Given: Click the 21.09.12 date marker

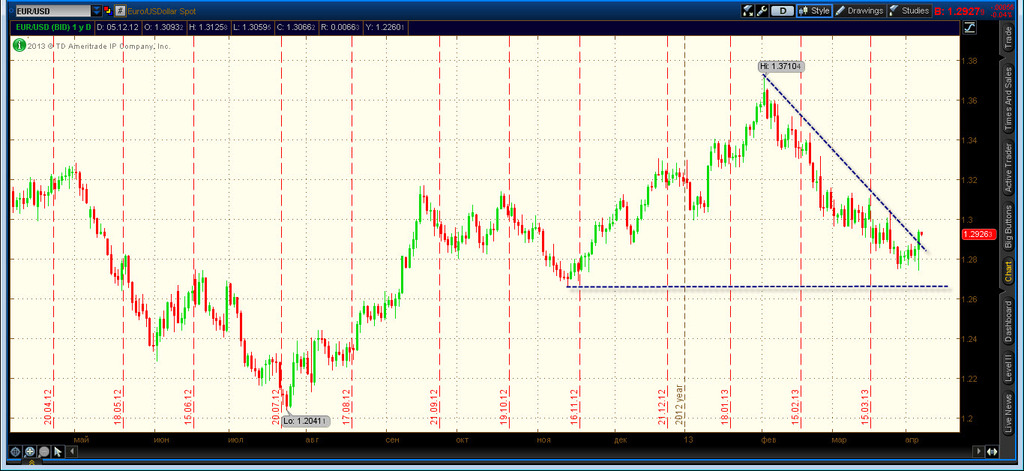Looking at the screenshot, I should [434, 408].
